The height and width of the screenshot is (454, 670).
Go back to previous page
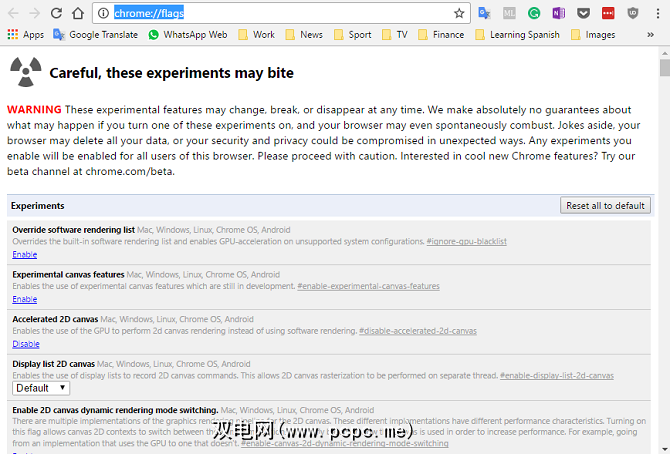13,13
